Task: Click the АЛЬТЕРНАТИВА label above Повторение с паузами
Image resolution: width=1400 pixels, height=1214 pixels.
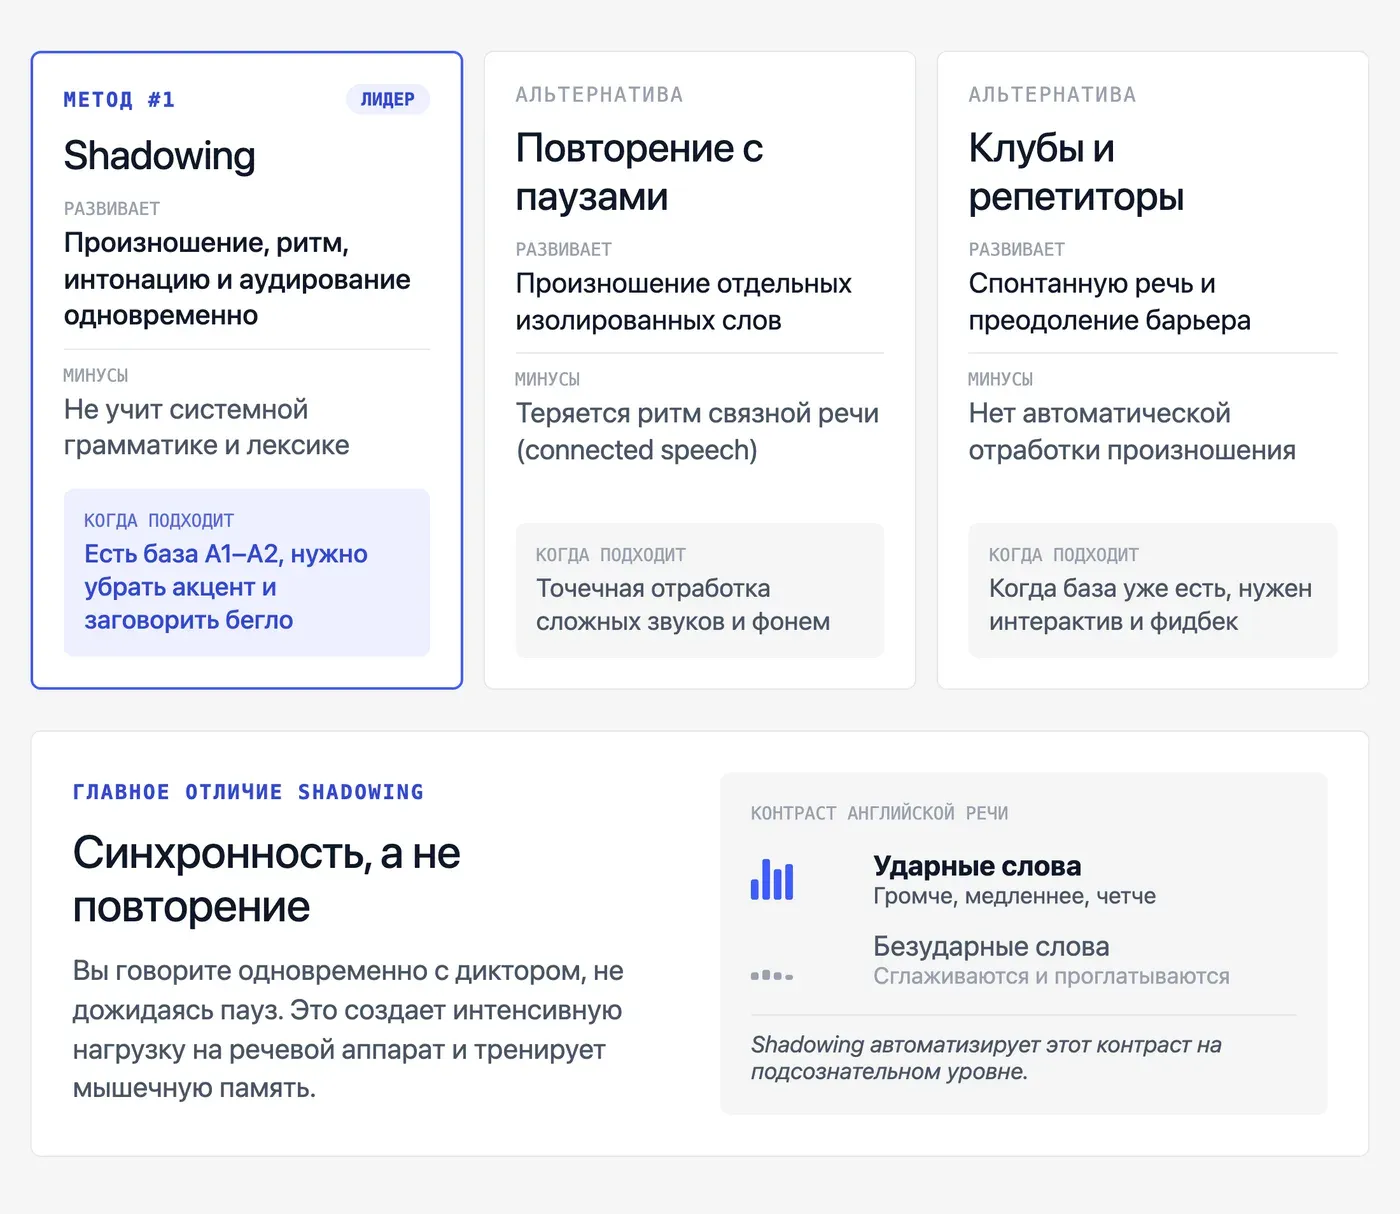Action: pos(600,95)
